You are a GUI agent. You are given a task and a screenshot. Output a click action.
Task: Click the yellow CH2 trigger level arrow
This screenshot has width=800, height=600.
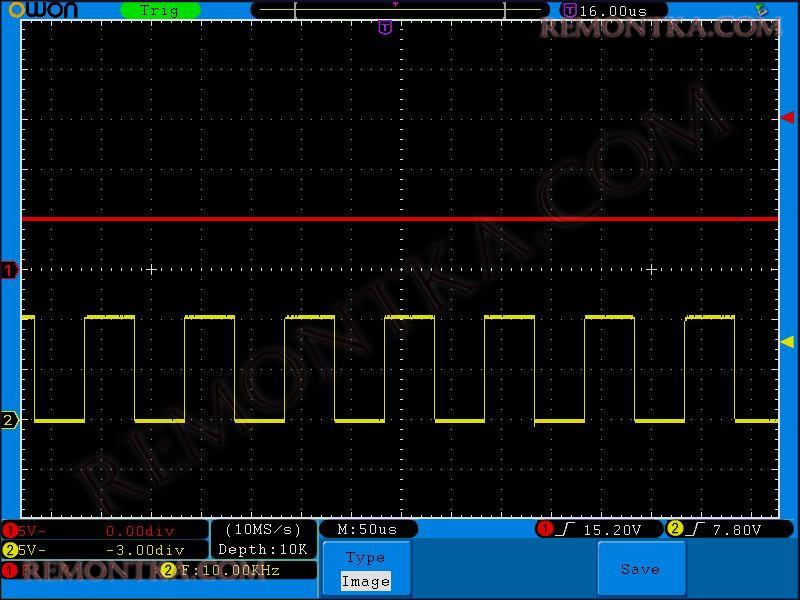pyautogui.click(x=787, y=342)
